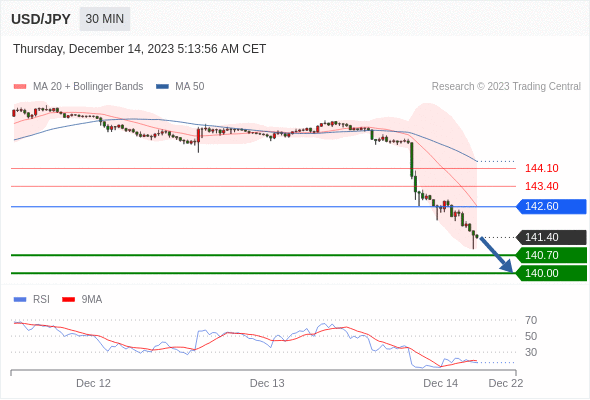This screenshot has height=400, width=590.
Task: Click the MA 50 legend swatch
Action: tap(162, 87)
